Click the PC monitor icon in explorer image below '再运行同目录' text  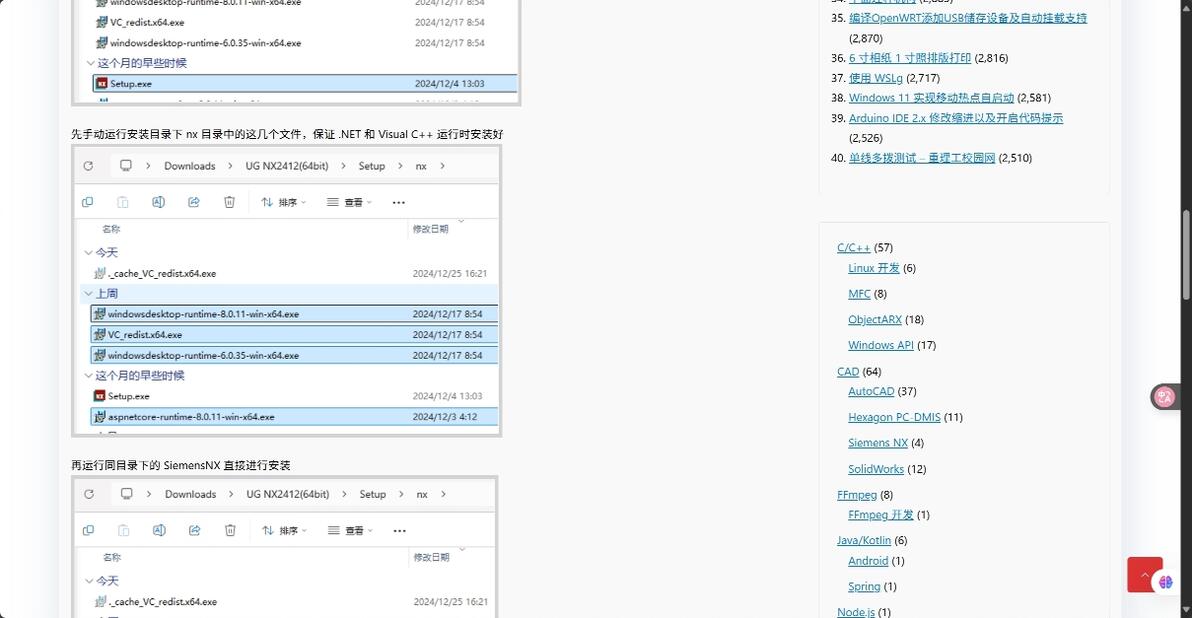coord(126,494)
